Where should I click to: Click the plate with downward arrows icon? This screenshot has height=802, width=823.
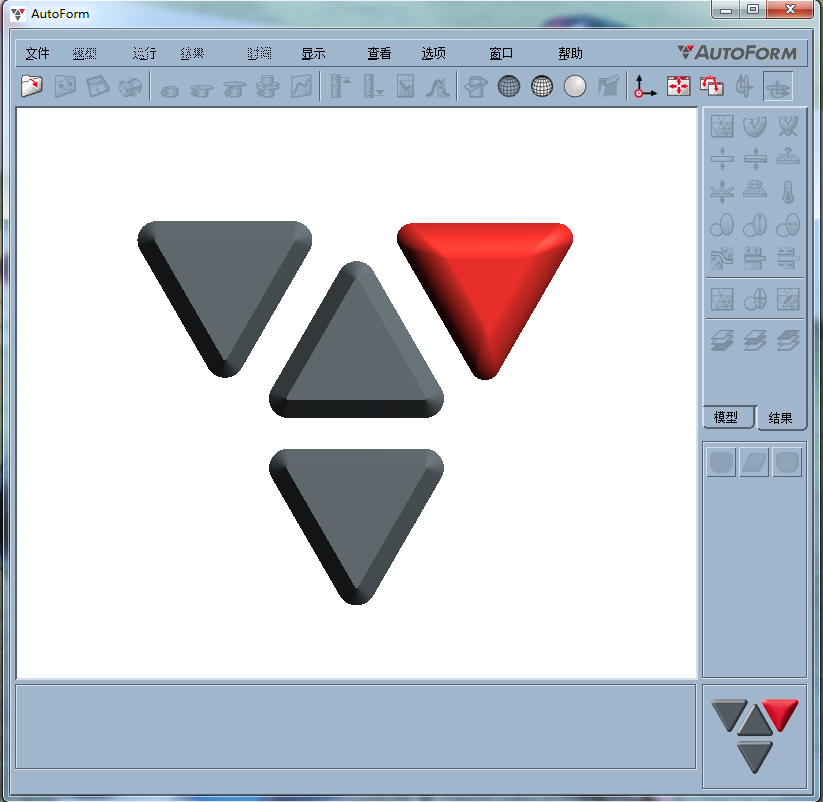pos(755,258)
